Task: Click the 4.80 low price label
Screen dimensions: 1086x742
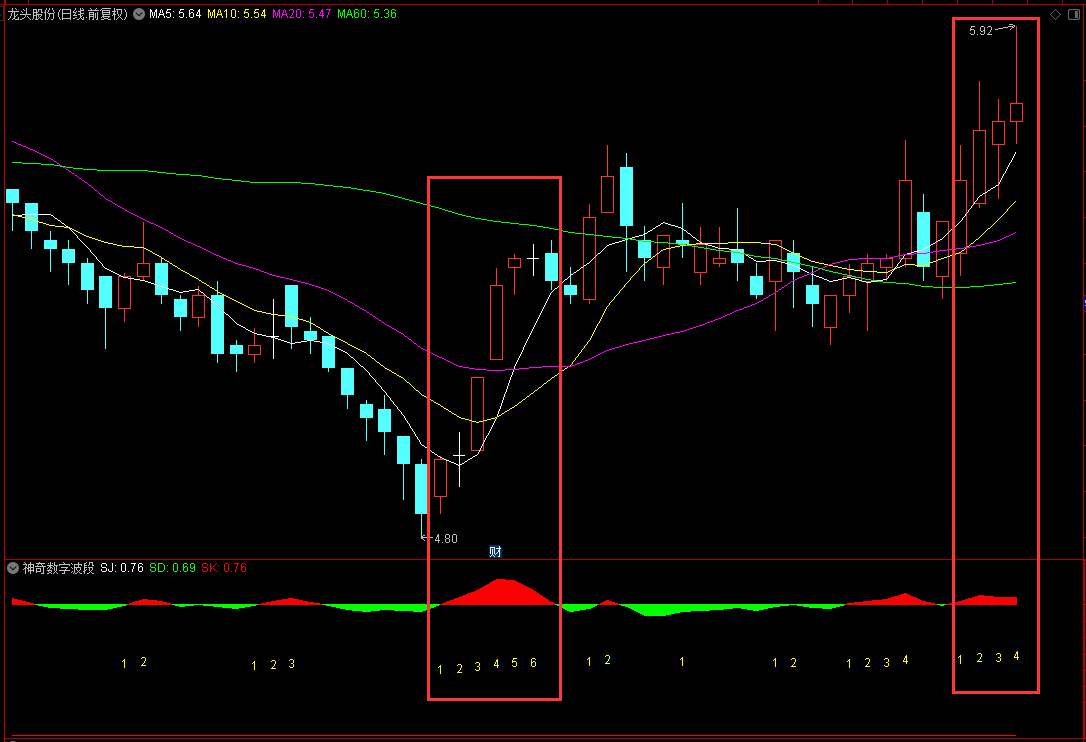Action: (446, 538)
